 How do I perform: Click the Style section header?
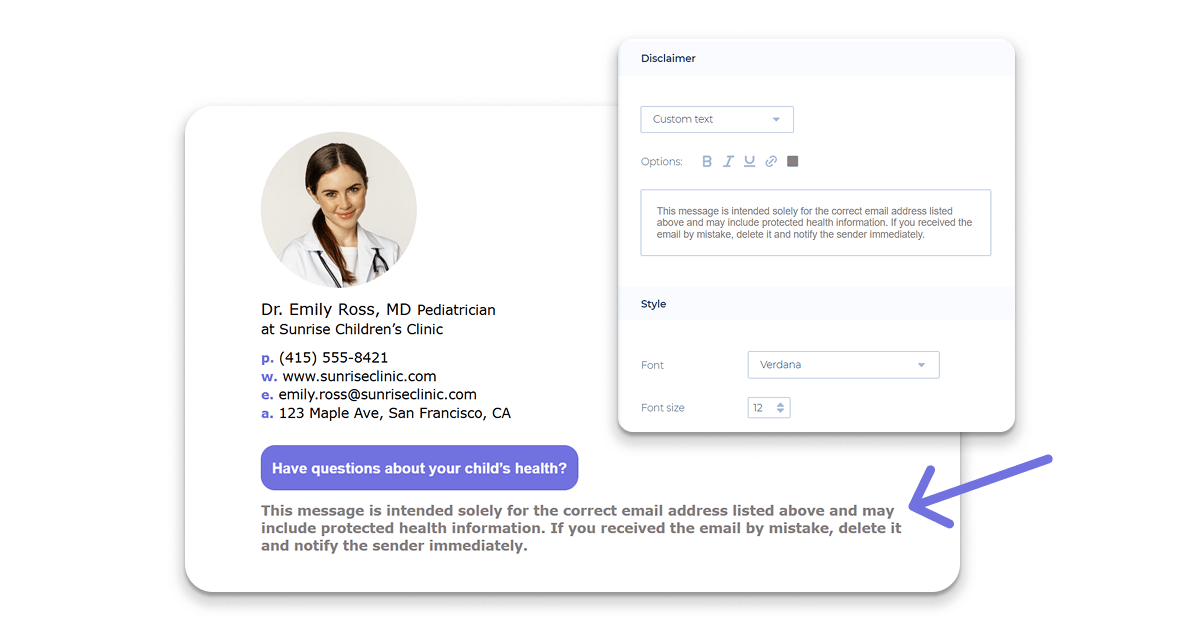click(x=816, y=304)
